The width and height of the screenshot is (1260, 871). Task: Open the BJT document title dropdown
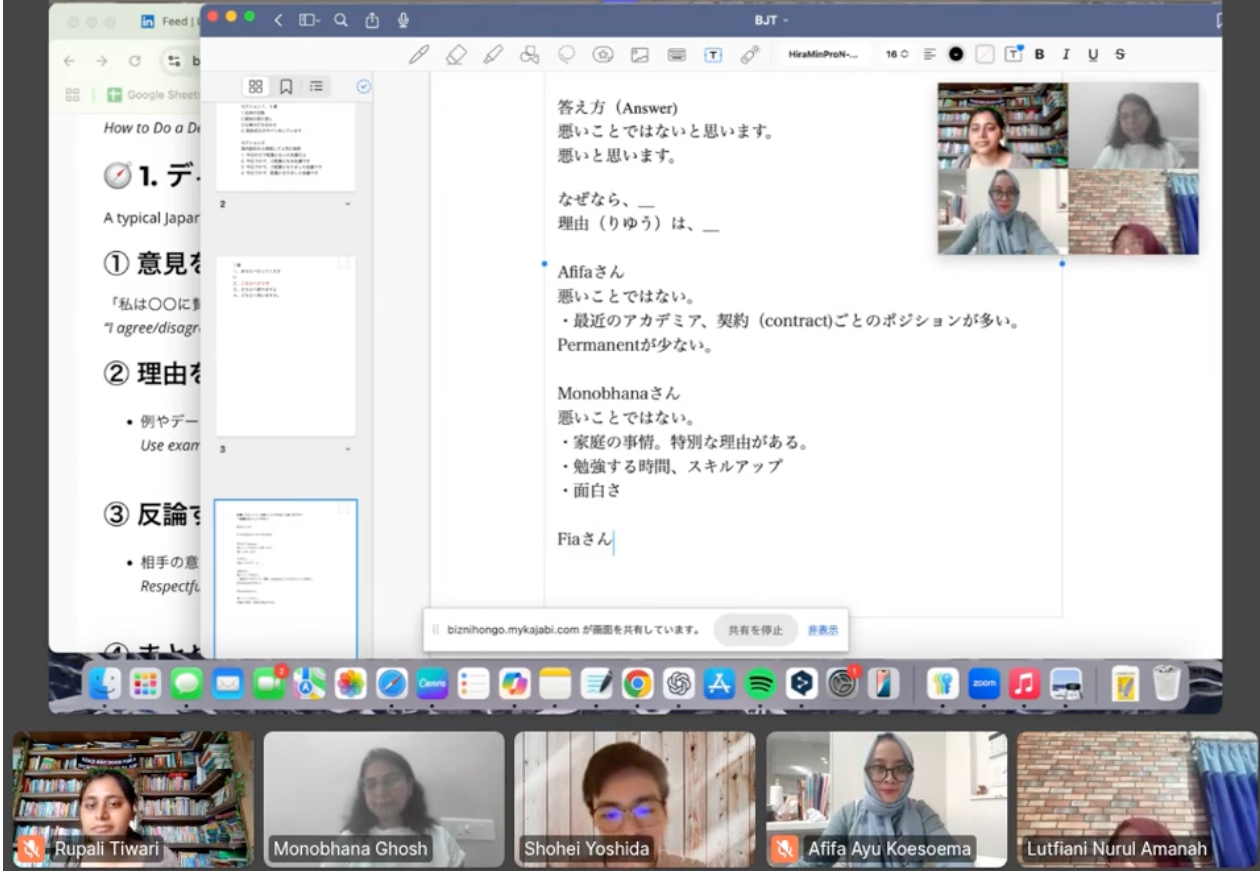click(771, 19)
